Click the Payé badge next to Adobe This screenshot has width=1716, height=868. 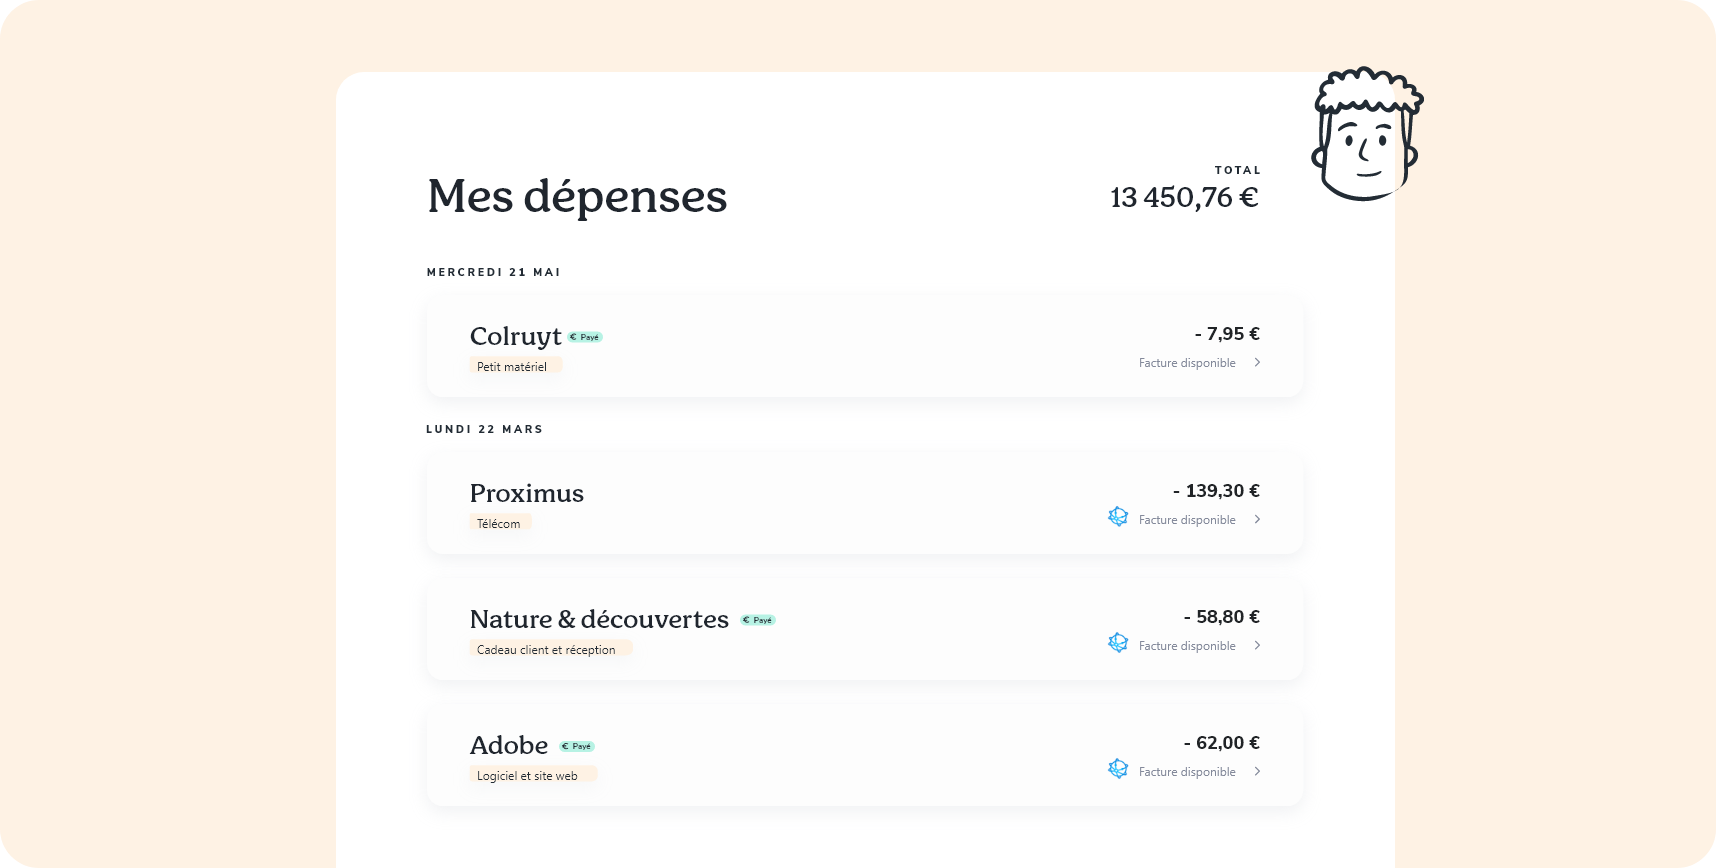[x=577, y=746]
